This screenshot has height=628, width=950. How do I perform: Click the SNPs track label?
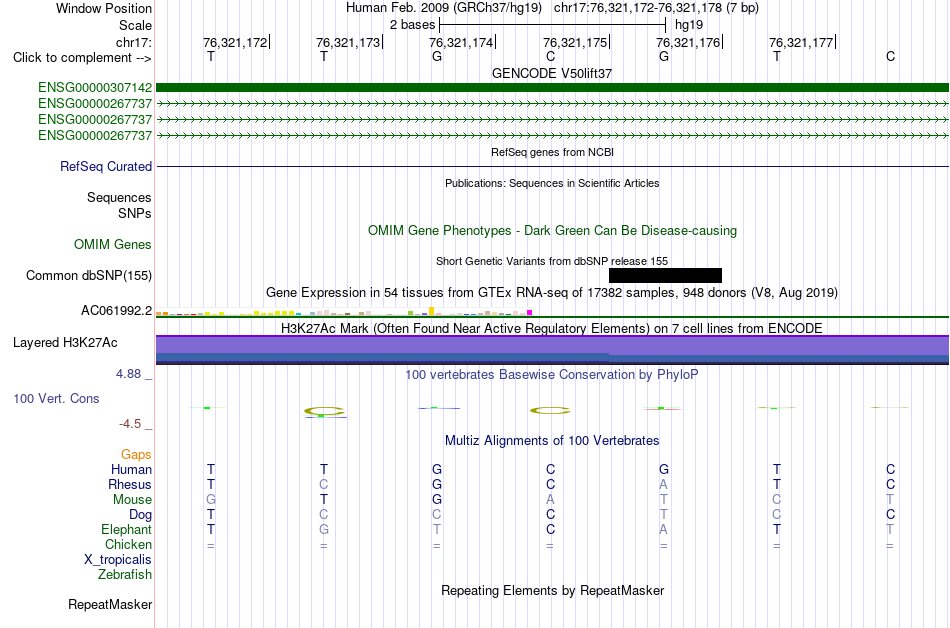pos(135,213)
